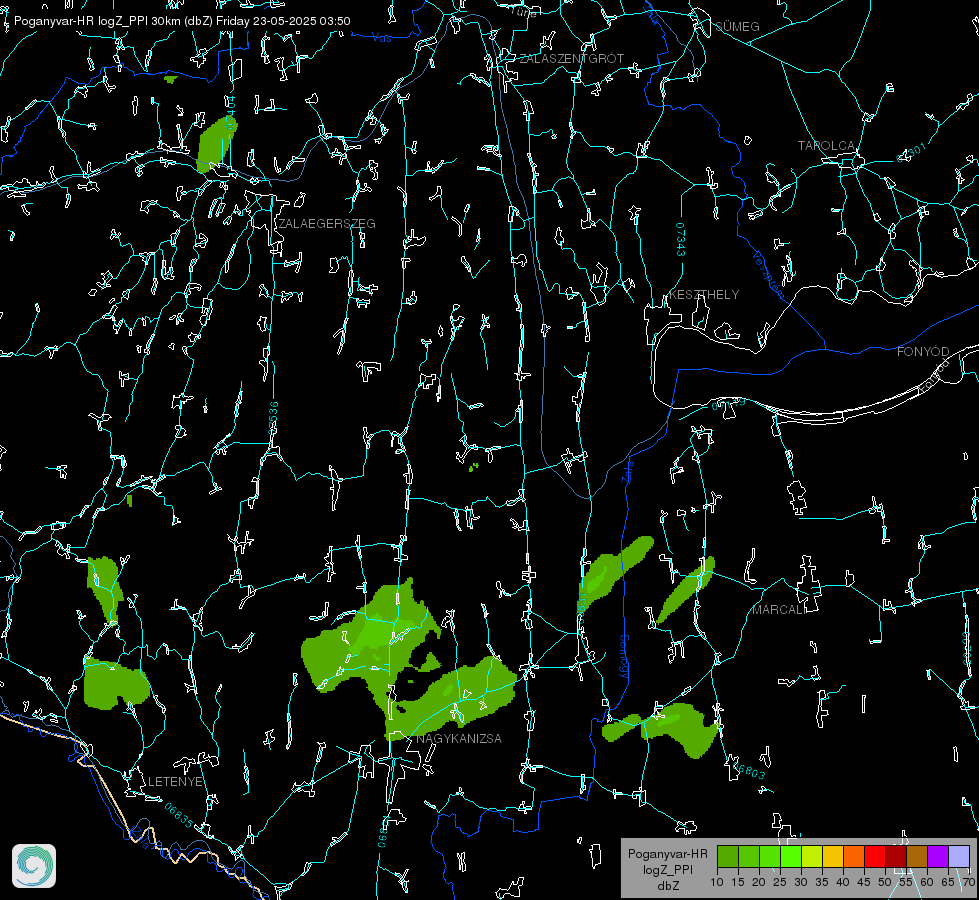Click the legend scale value 70
Viewport: 979px width, 900px height.
tap(969, 882)
